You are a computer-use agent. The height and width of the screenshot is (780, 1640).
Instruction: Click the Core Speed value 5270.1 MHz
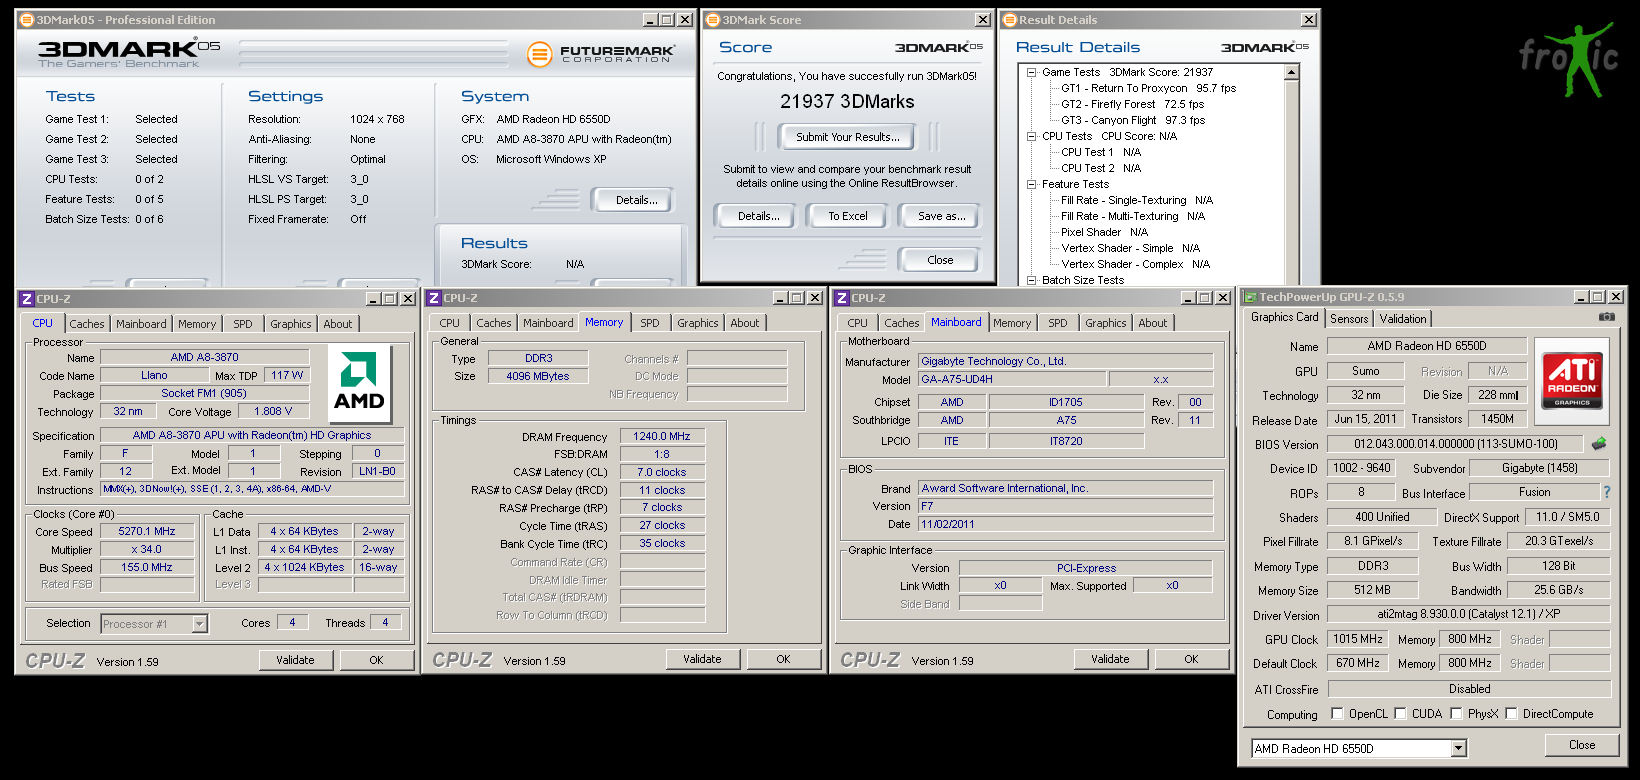[x=147, y=532]
